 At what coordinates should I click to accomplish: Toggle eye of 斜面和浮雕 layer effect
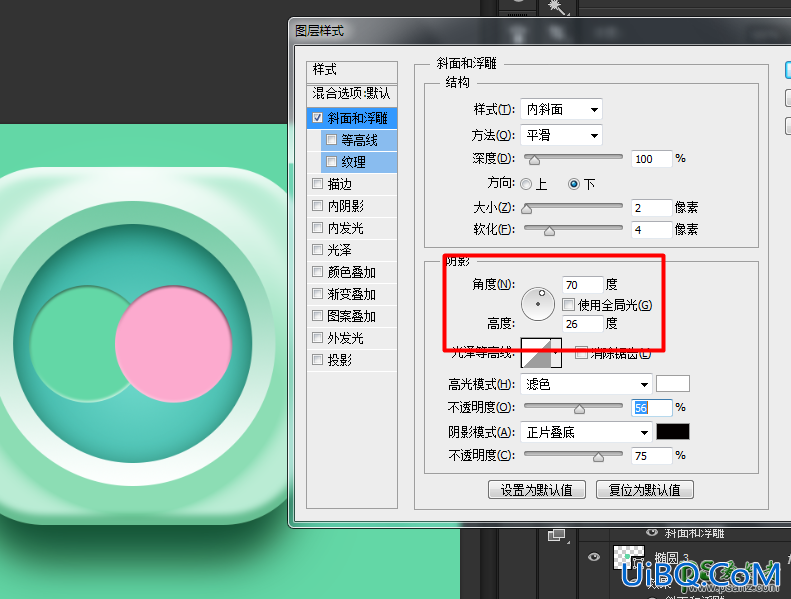click(652, 532)
